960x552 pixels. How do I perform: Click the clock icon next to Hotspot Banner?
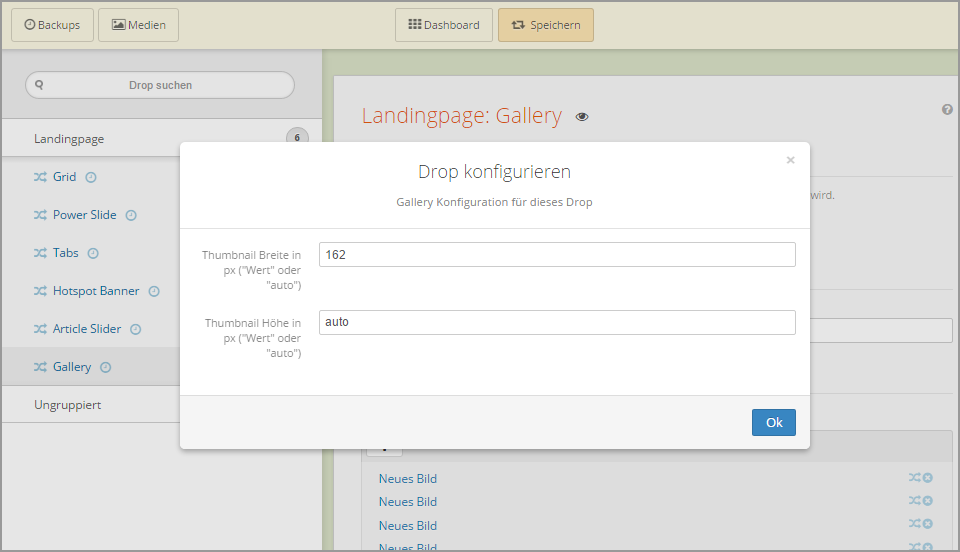click(x=154, y=291)
